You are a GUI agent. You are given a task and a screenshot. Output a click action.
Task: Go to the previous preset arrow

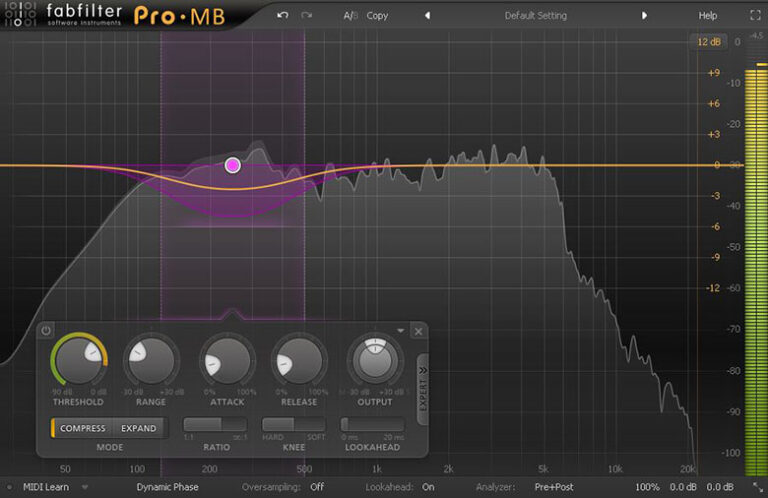pyautogui.click(x=427, y=16)
